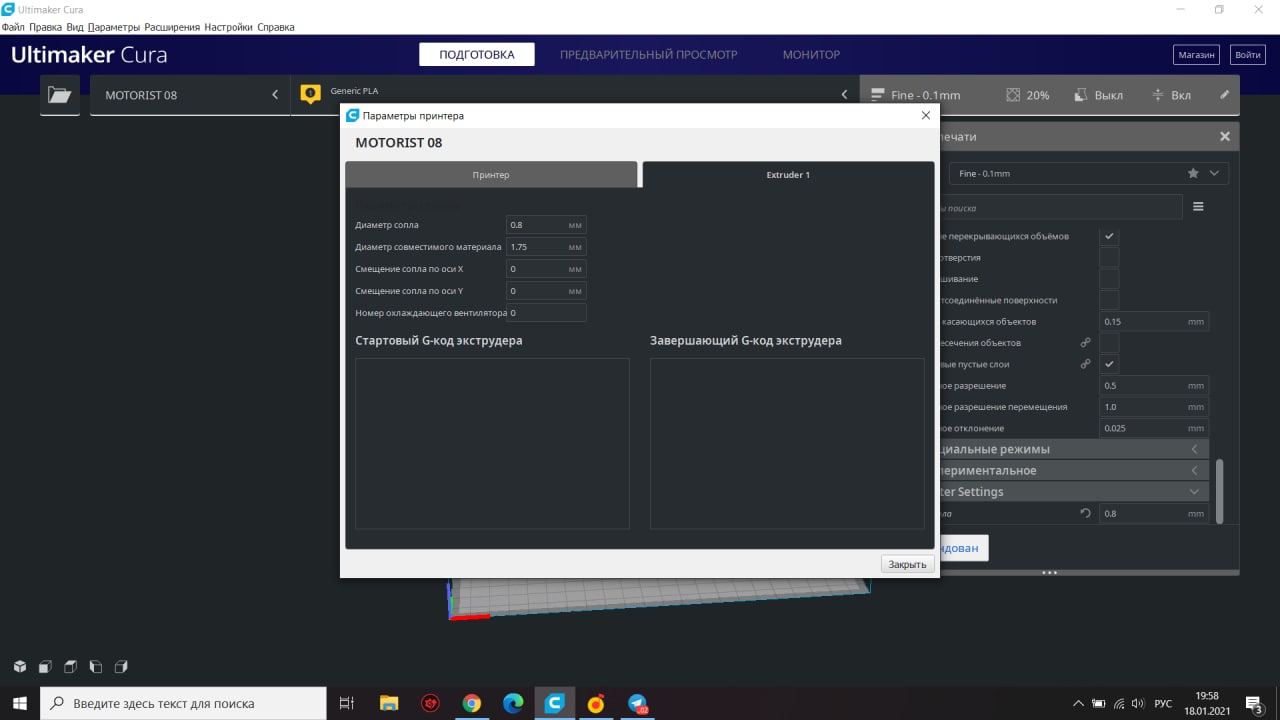The image size is (1280, 720).
Task: Click the Fine 0.1mm layer height icon
Action: coord(877,95)
